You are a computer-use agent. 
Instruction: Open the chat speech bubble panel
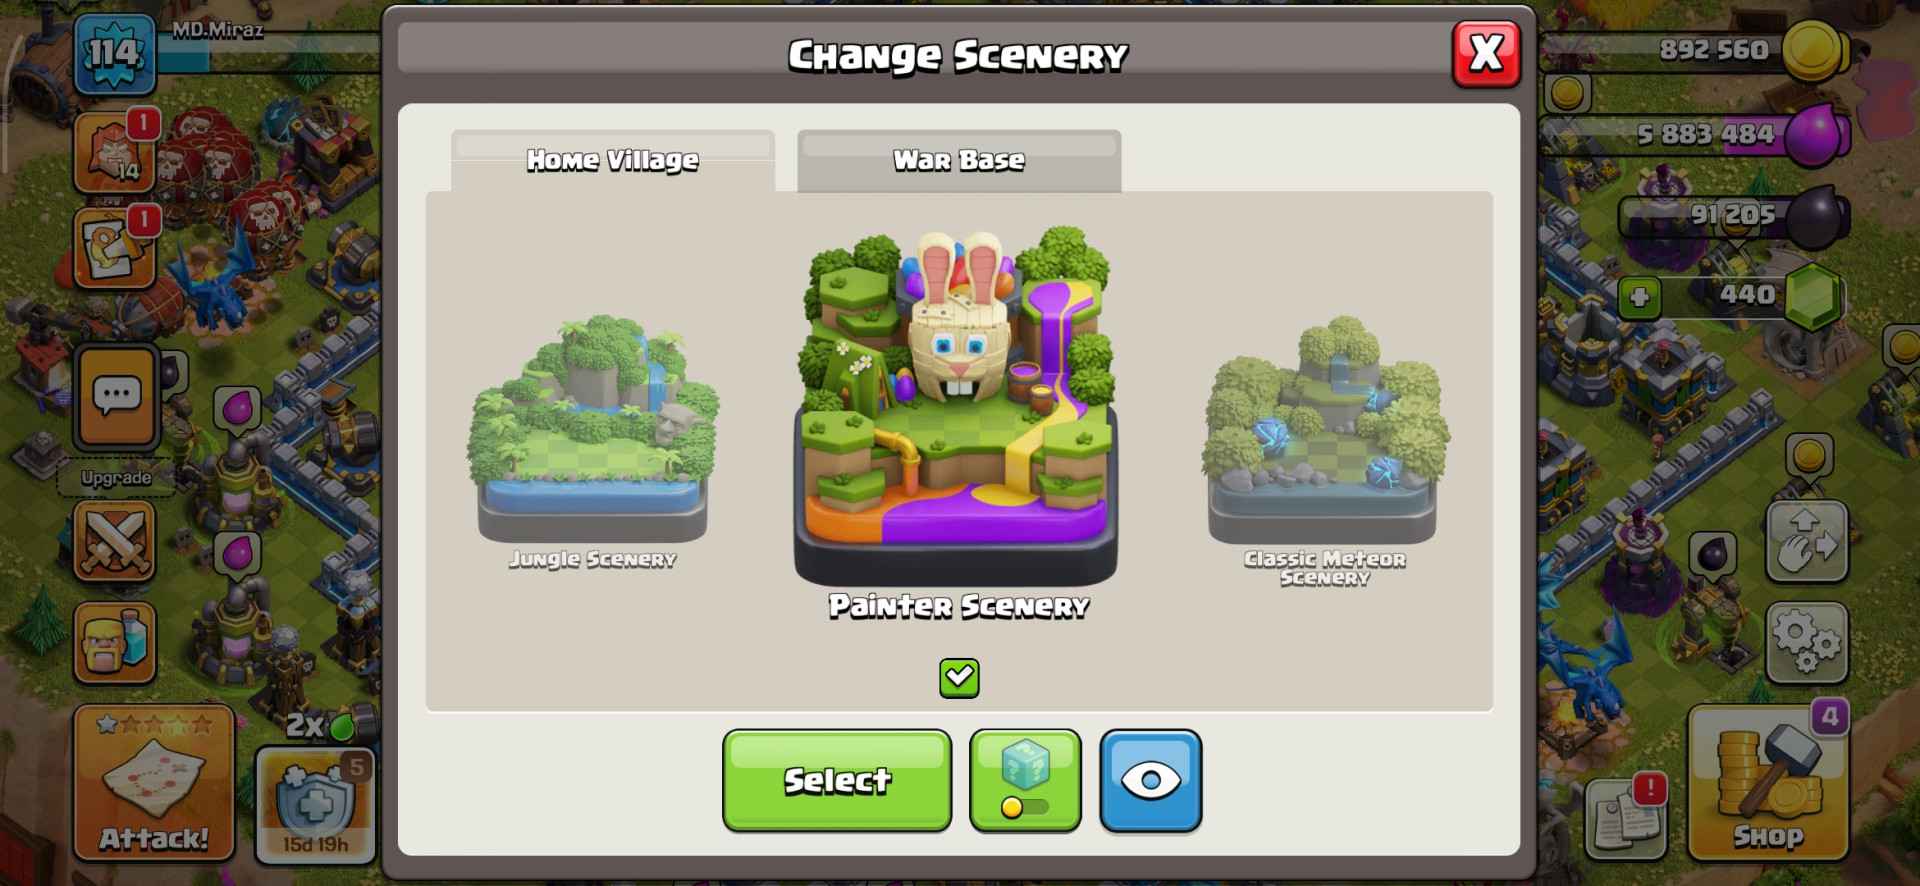pos(117,397)
